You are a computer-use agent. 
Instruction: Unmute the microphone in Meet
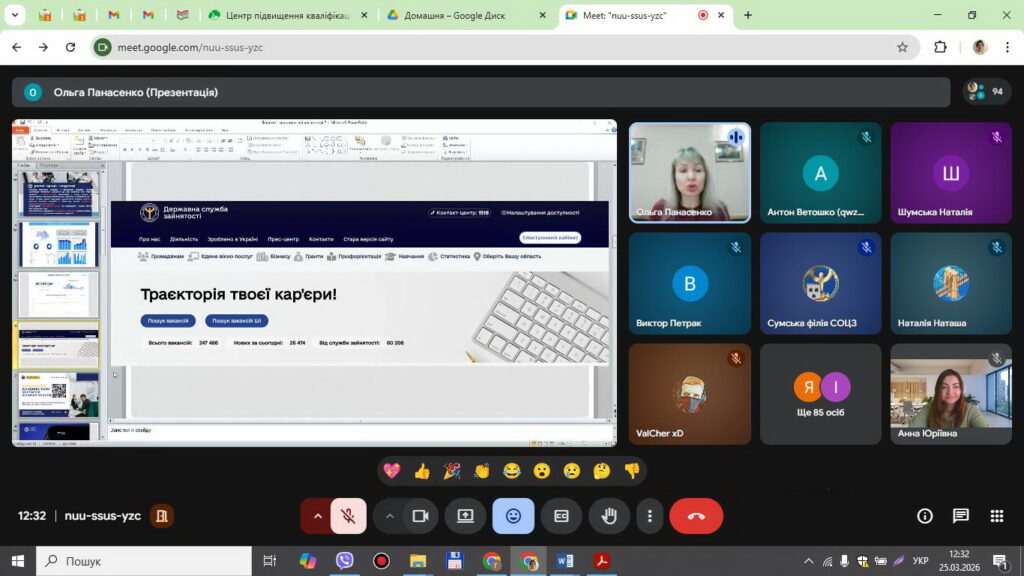click(x=348, y=516)
